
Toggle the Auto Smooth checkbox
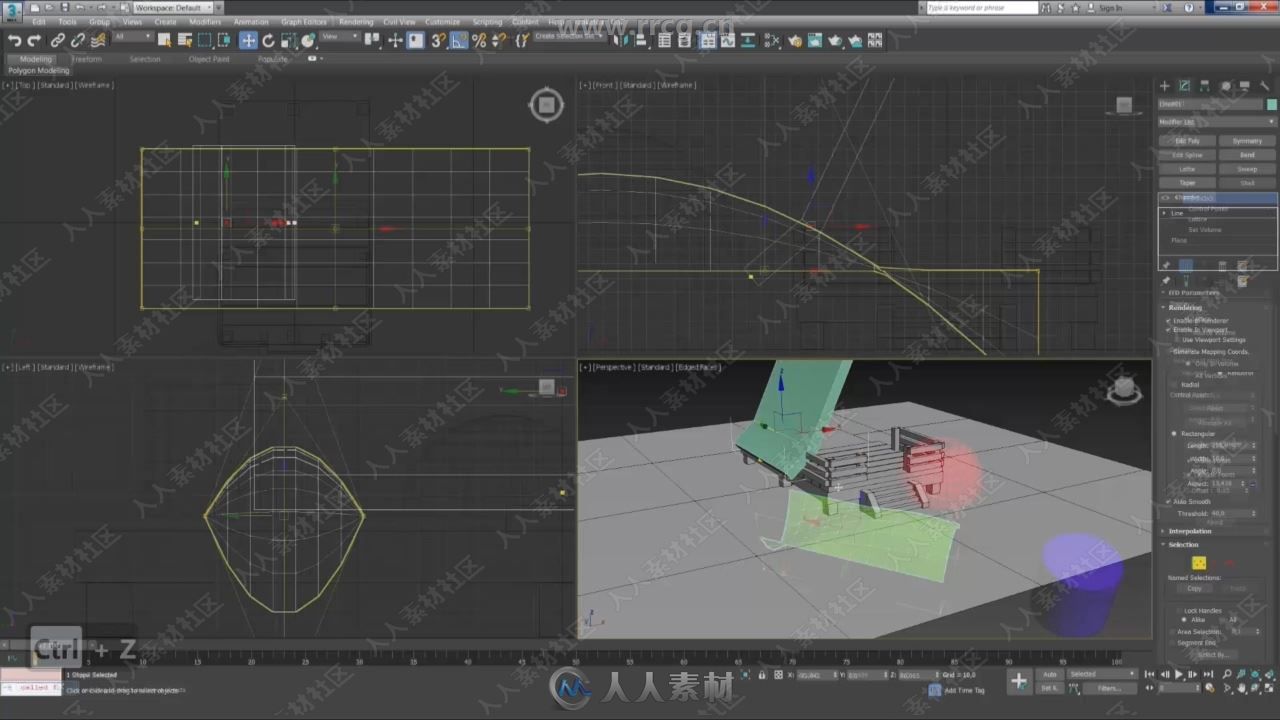pyautogui.click(x=1168, y=502)
